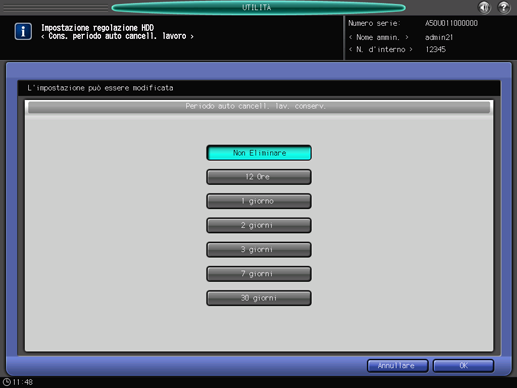Click L'impostazione può essere modificata message
Screen dimensions: 517x388
coord(100,88)
